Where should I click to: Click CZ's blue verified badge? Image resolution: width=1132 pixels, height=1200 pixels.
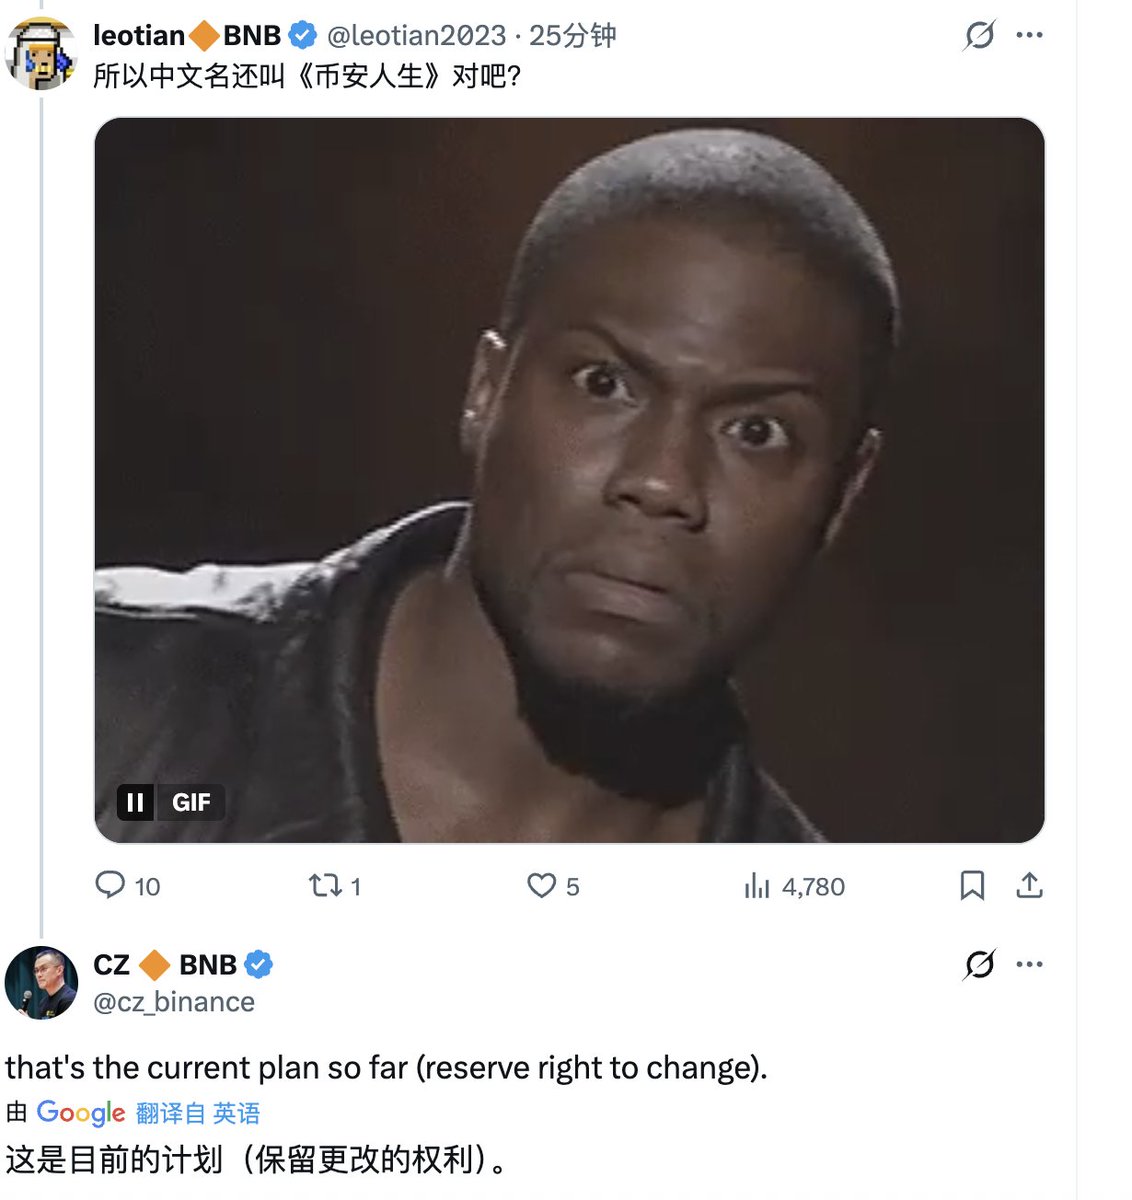(x=259, y=965)
